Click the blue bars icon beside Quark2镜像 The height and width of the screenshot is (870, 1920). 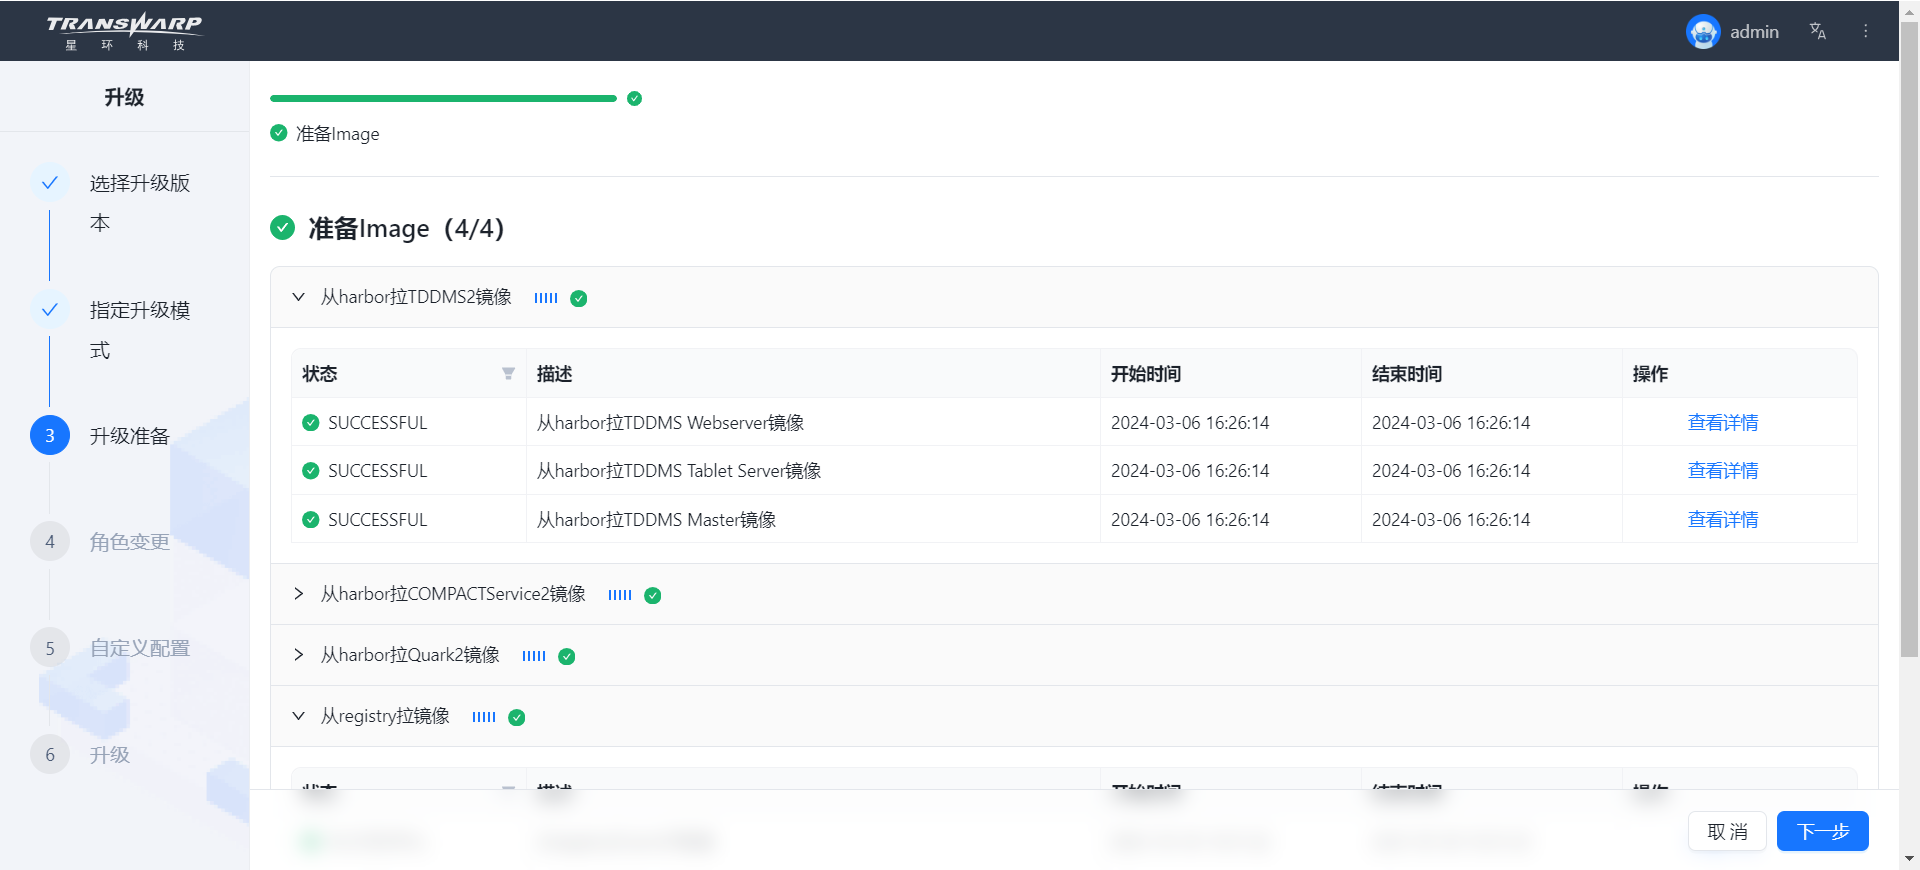(x=534, y=656)
